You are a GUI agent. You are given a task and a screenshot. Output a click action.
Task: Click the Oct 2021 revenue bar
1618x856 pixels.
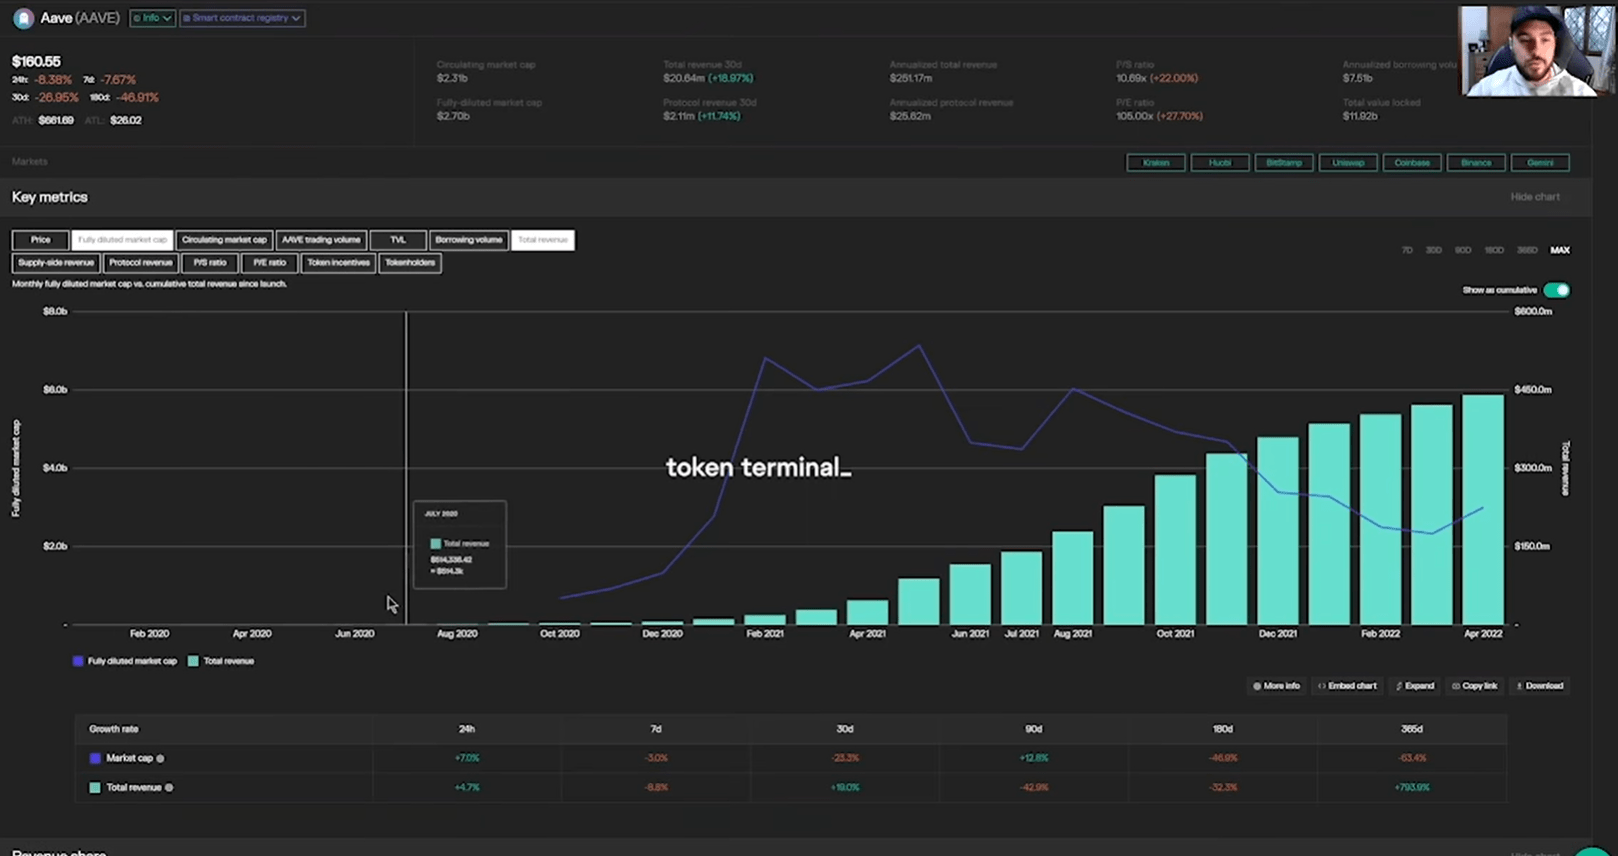(1175, 549)
